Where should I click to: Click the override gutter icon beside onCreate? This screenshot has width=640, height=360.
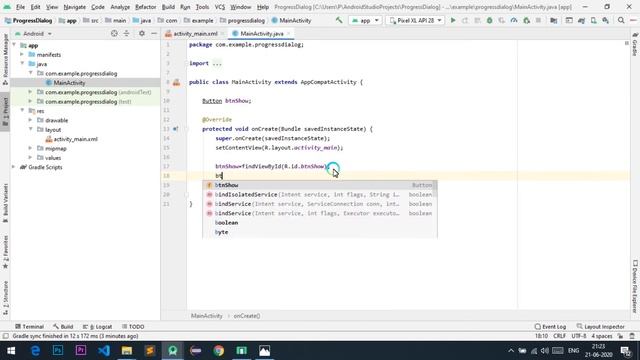tap(175, 129)
